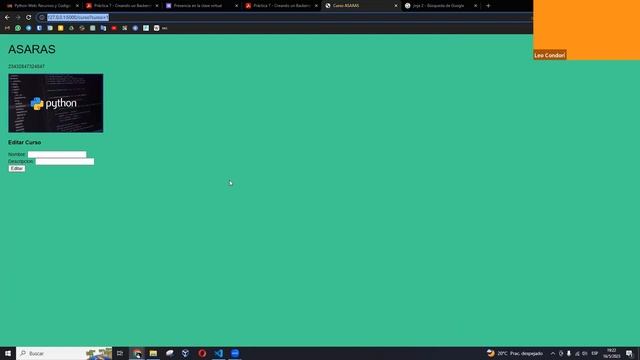Click the microphone tray icon
This screenshot has height=360, width=640.
(569, 353)
